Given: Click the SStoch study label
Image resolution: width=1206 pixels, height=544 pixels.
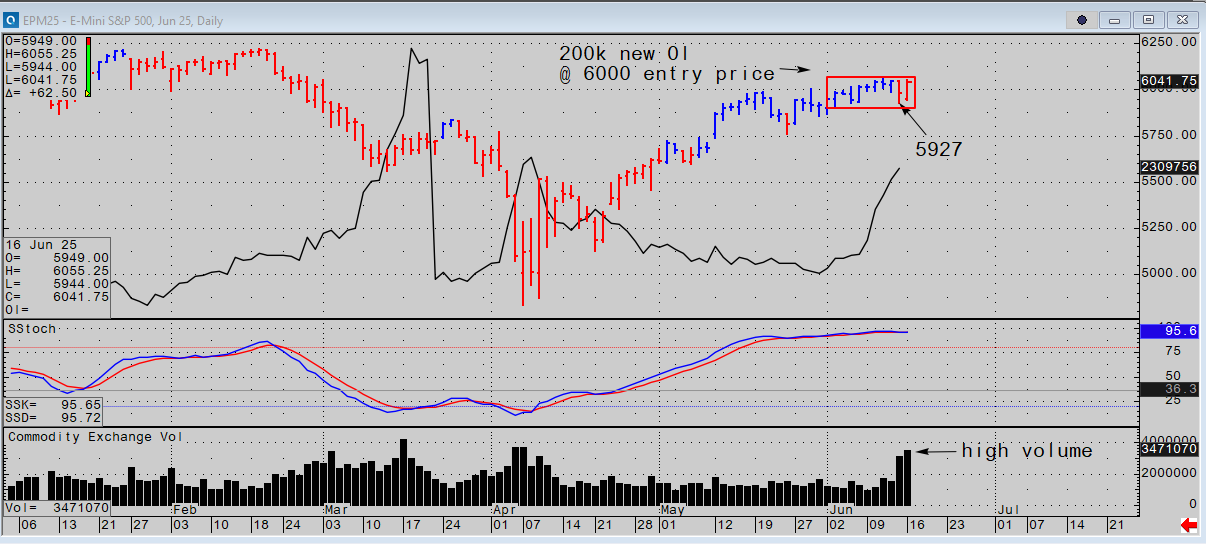Looking at the screenshot, I should pyautogui.click(x=33, y=329).
